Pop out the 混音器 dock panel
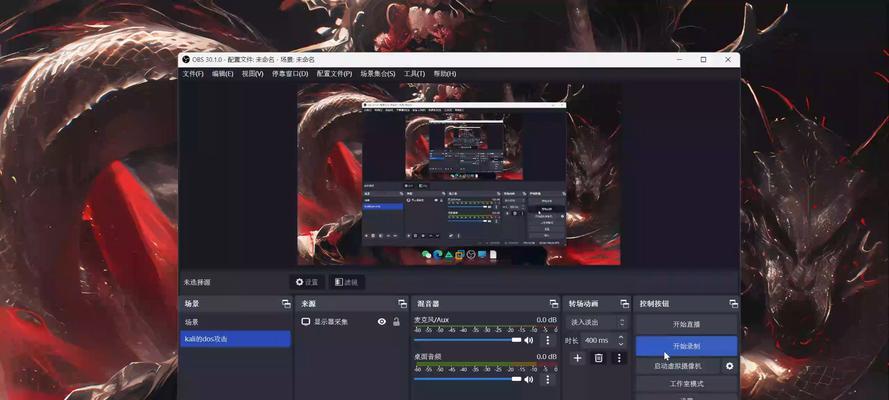The height and width of the screenshot is (400, 889). point(553,304)
